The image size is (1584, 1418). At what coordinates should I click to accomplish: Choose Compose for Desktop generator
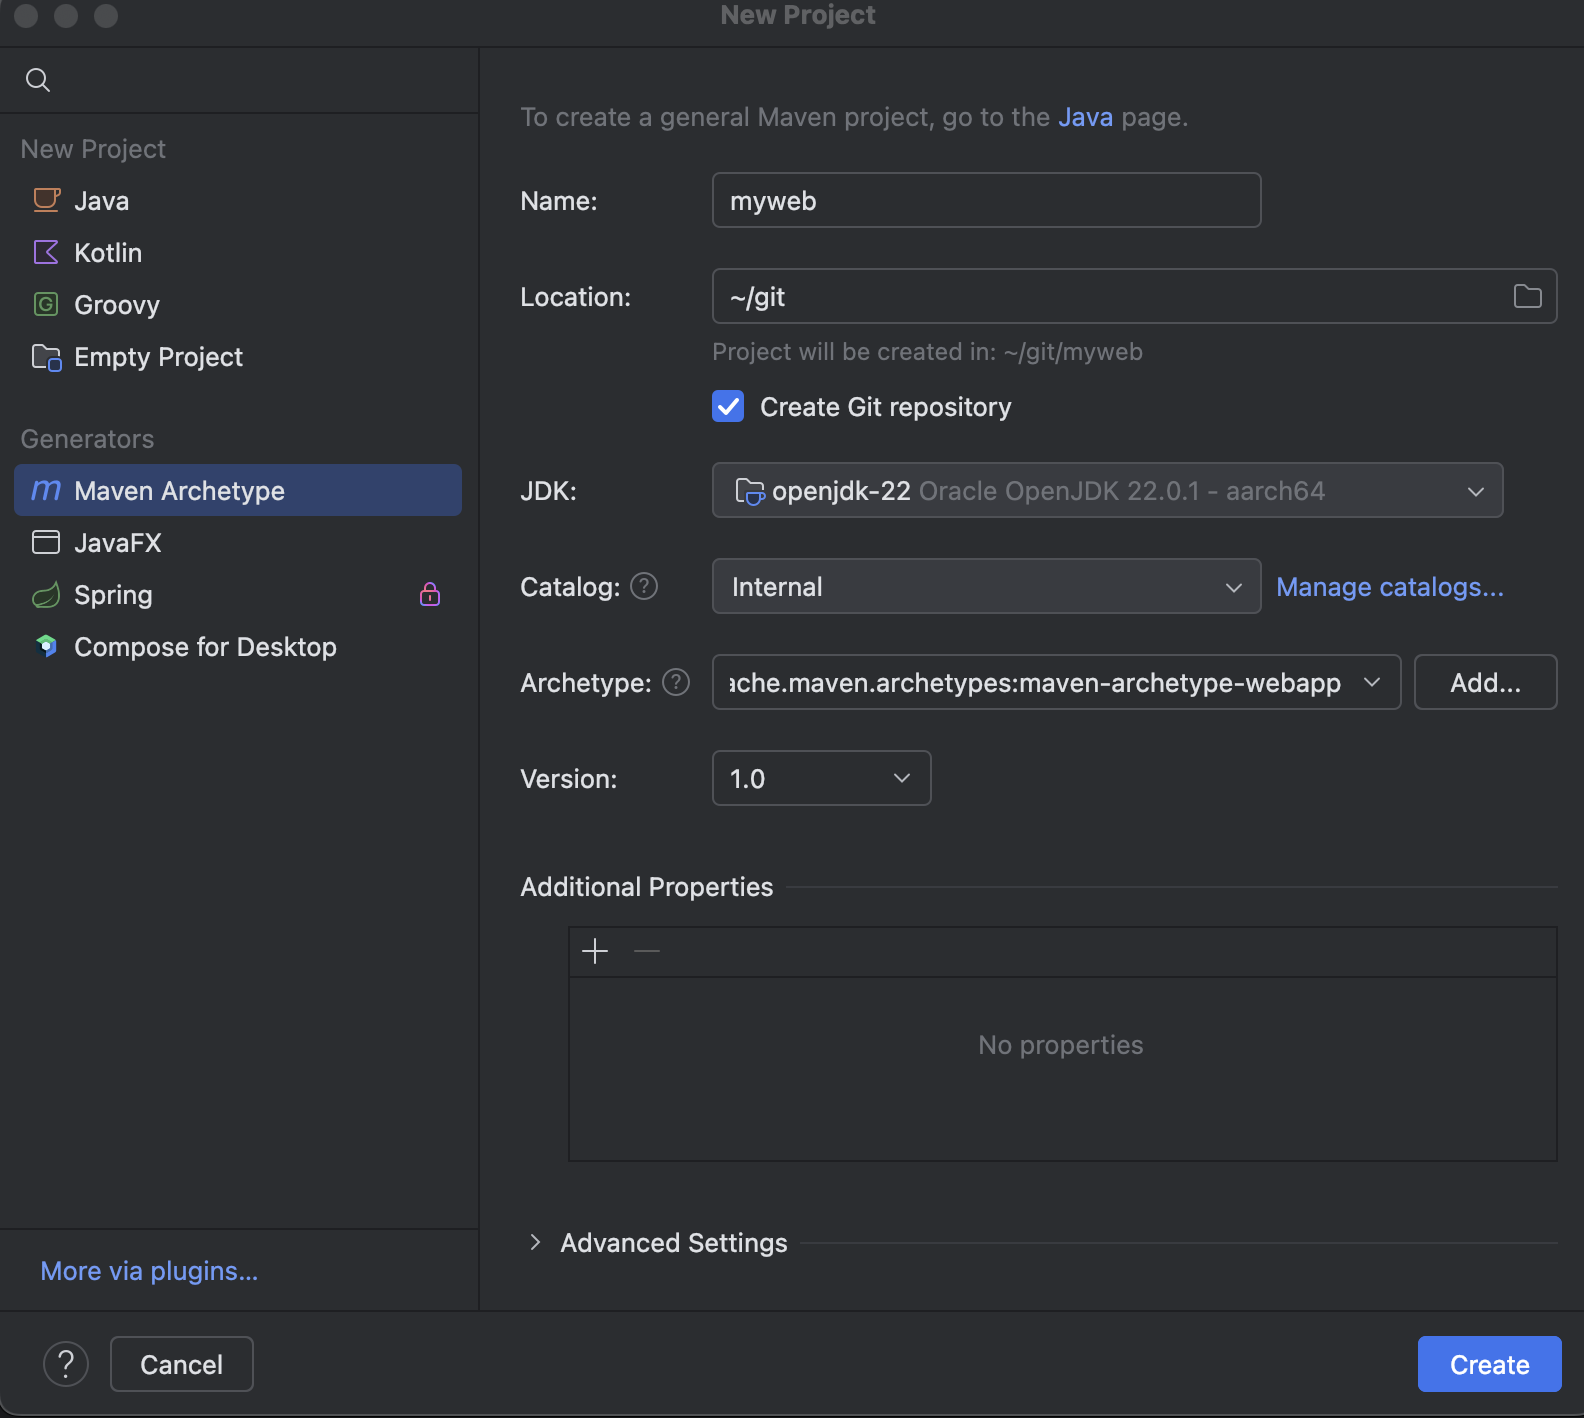point(205,647)
